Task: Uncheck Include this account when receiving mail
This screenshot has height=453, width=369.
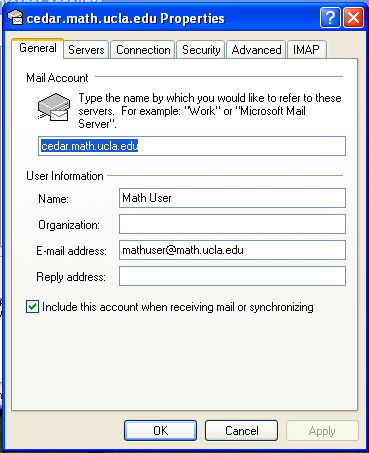Action: pyautogui.click(x=32, y=307)
